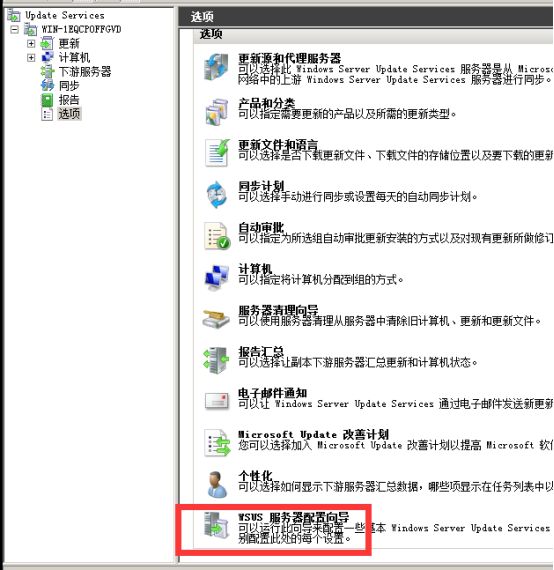This screenshot has width=554, height=570.
Task: Click the 同步 tree icon
Action: 47,85
